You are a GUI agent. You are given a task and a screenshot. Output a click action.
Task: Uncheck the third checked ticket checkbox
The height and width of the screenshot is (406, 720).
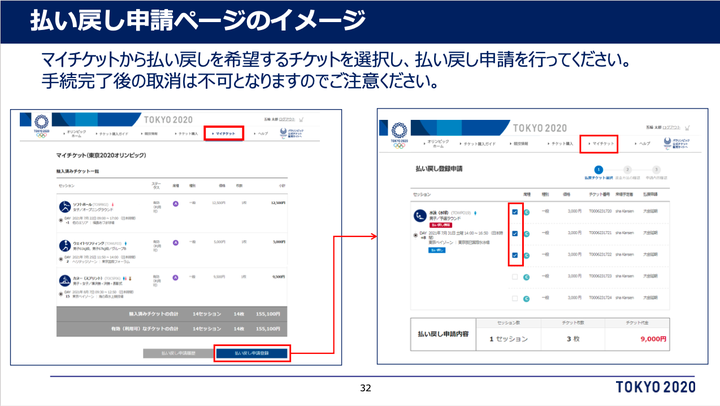[x=515, y=256]
